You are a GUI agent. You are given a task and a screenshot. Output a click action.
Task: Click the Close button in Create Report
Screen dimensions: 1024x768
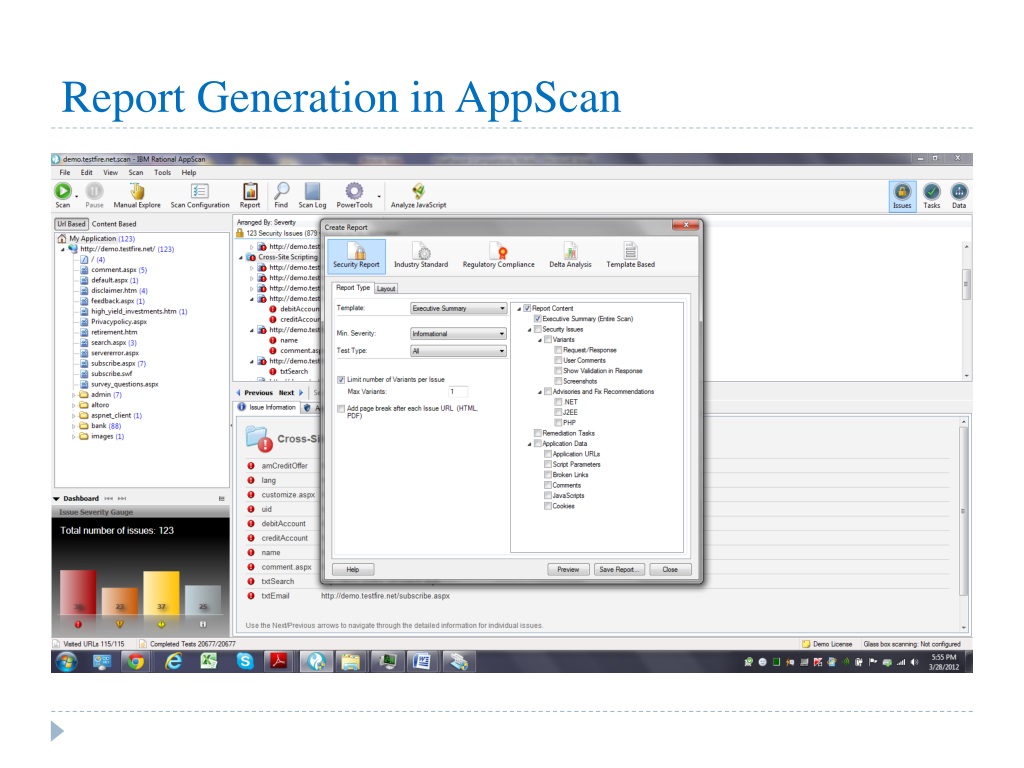click(x=670, y=569)
